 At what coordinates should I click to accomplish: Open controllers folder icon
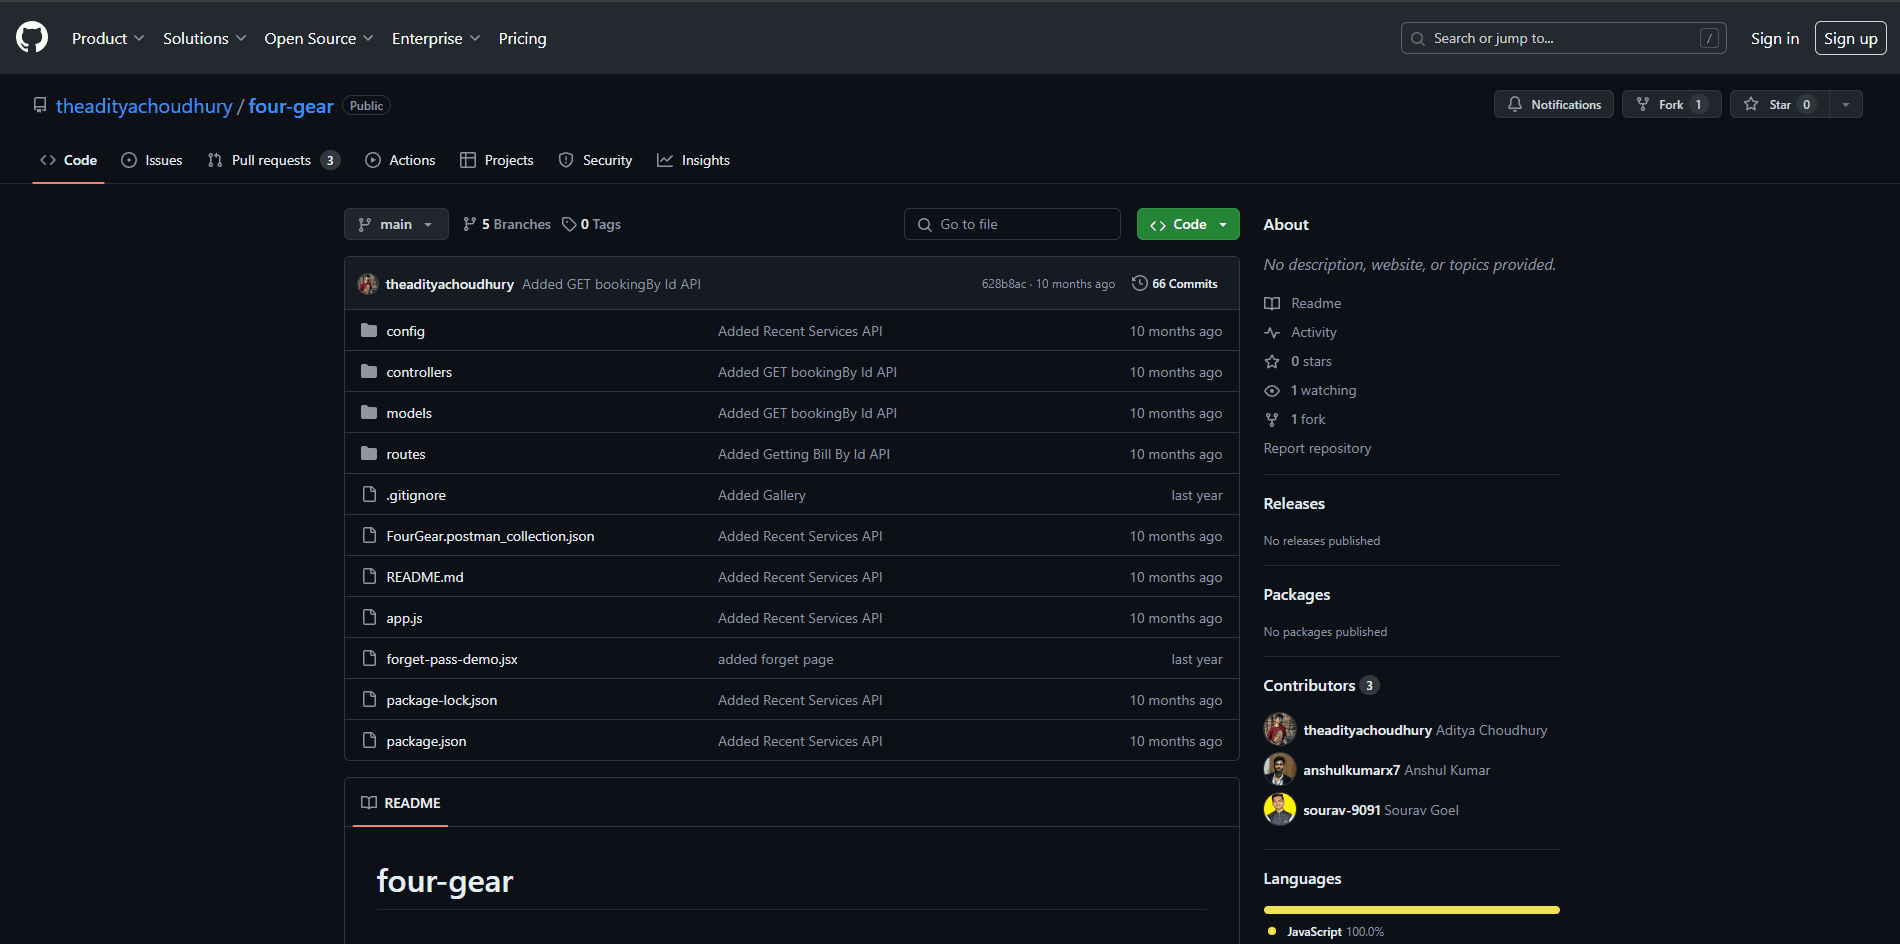pos(369,372)
